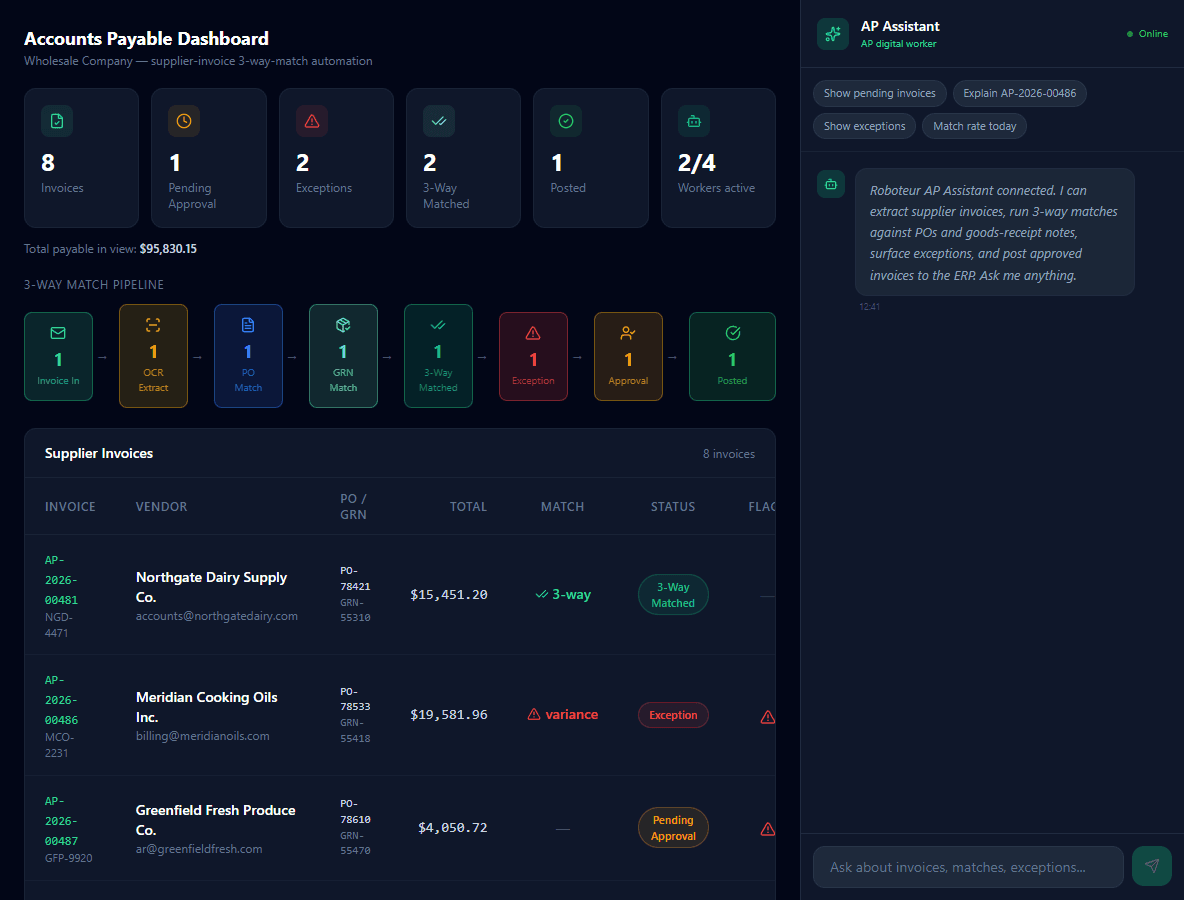This screenshot has width=1184, height=900.
Task: Sort by the INVOICE column header
Action: tap(70, 507)
